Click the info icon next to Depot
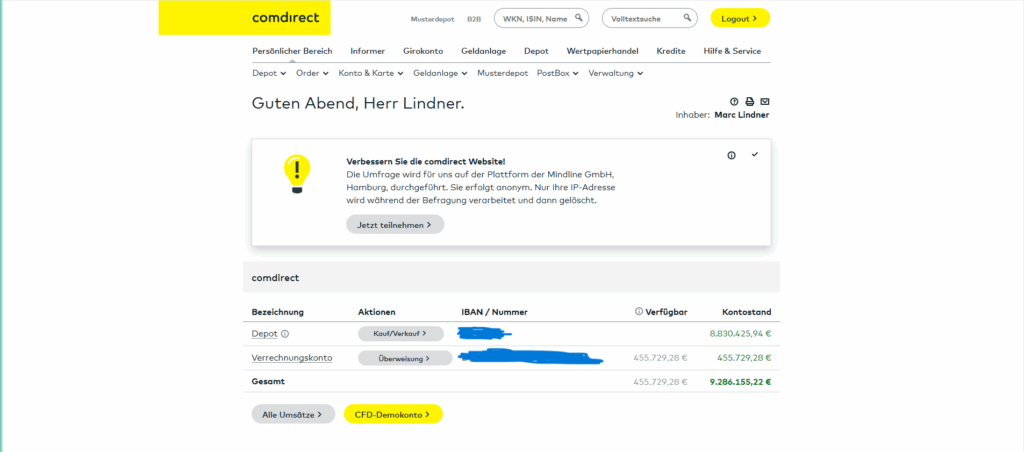The image size is (1024, 452). point(285,334)
